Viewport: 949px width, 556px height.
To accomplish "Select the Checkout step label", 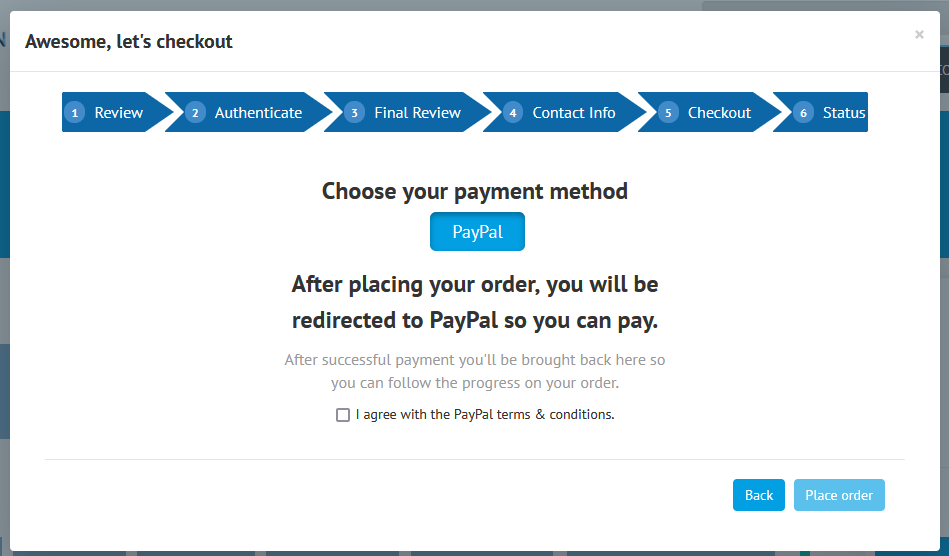I will click(719, 113).
